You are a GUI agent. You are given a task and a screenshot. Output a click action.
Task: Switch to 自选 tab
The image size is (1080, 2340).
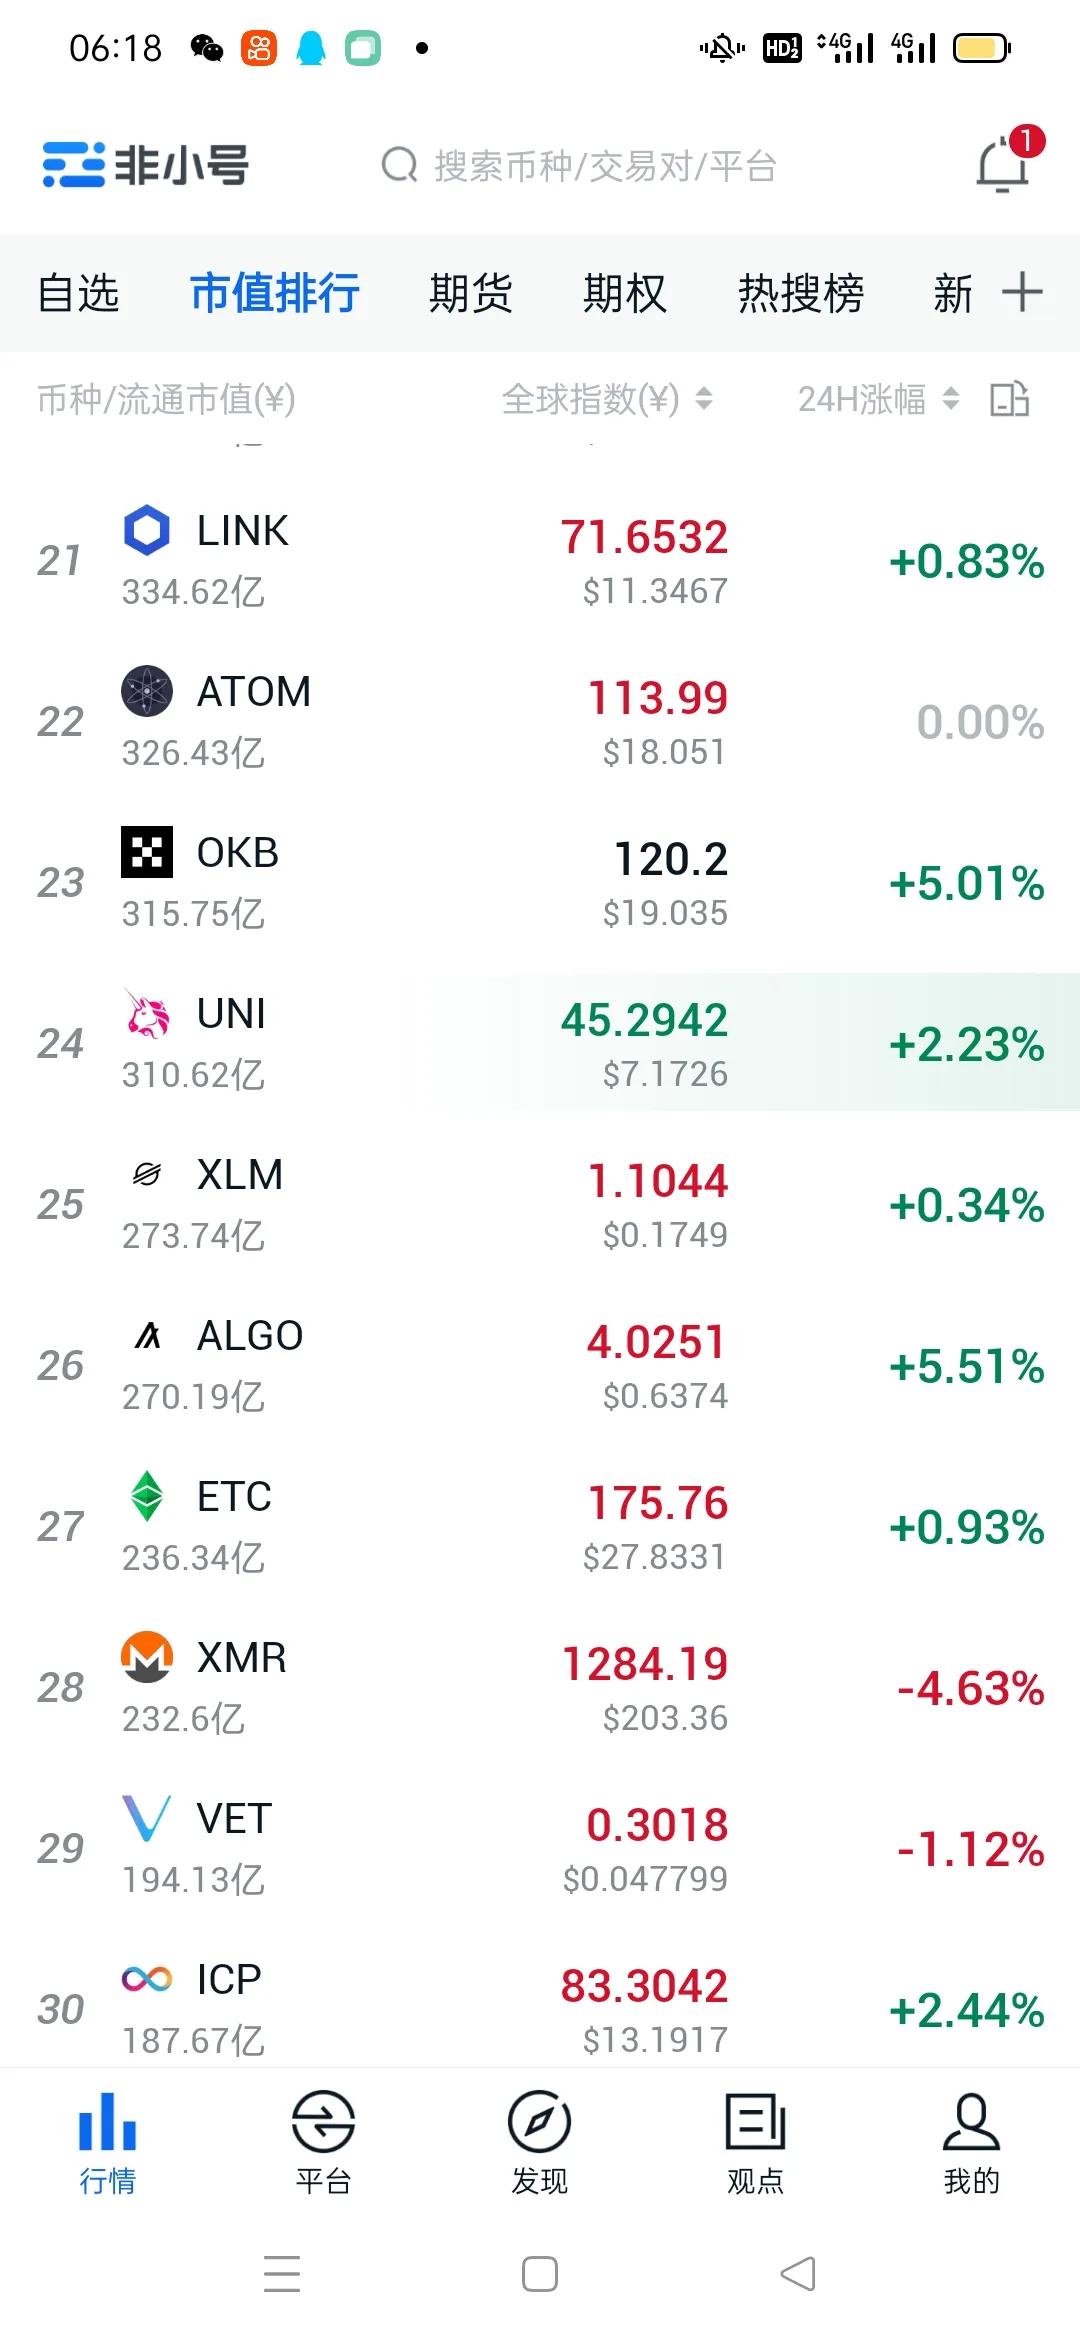pos(78,293)
